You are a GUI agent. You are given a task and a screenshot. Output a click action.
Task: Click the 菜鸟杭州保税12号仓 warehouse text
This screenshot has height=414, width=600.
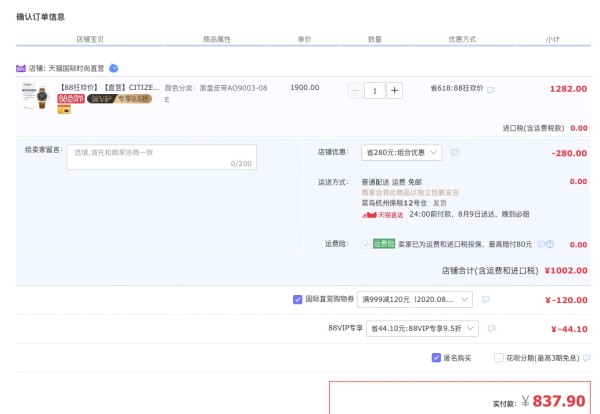(x=394, y=203)
